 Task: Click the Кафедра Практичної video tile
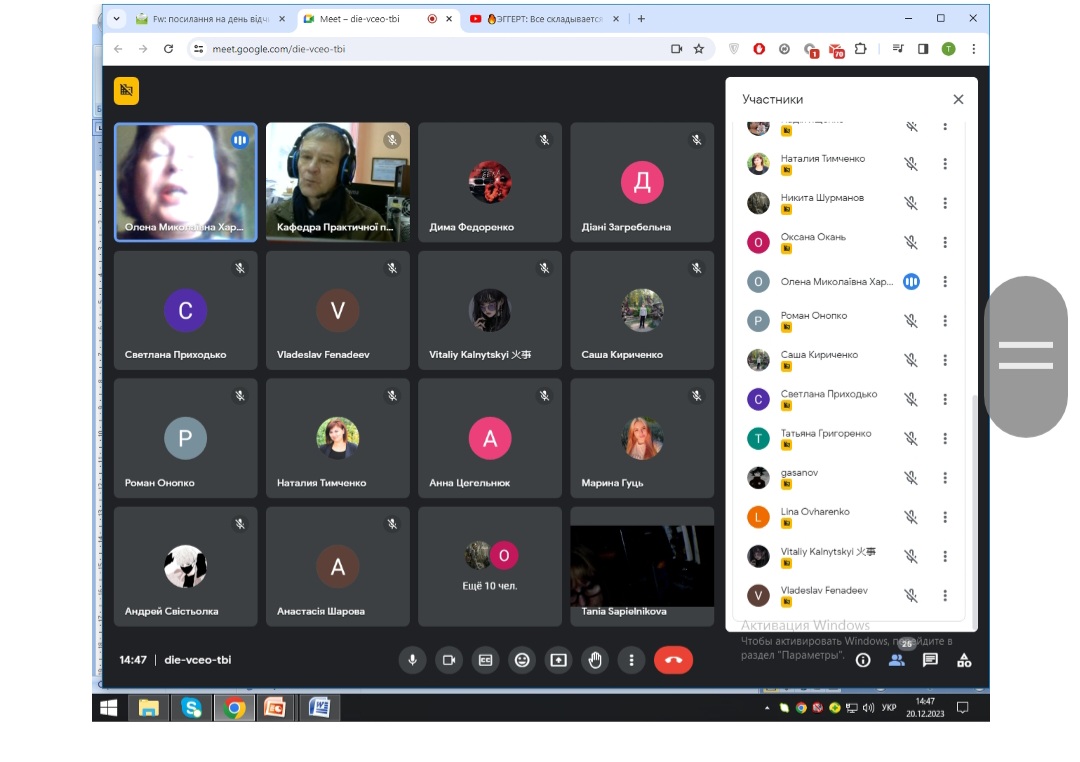point(338,183)
